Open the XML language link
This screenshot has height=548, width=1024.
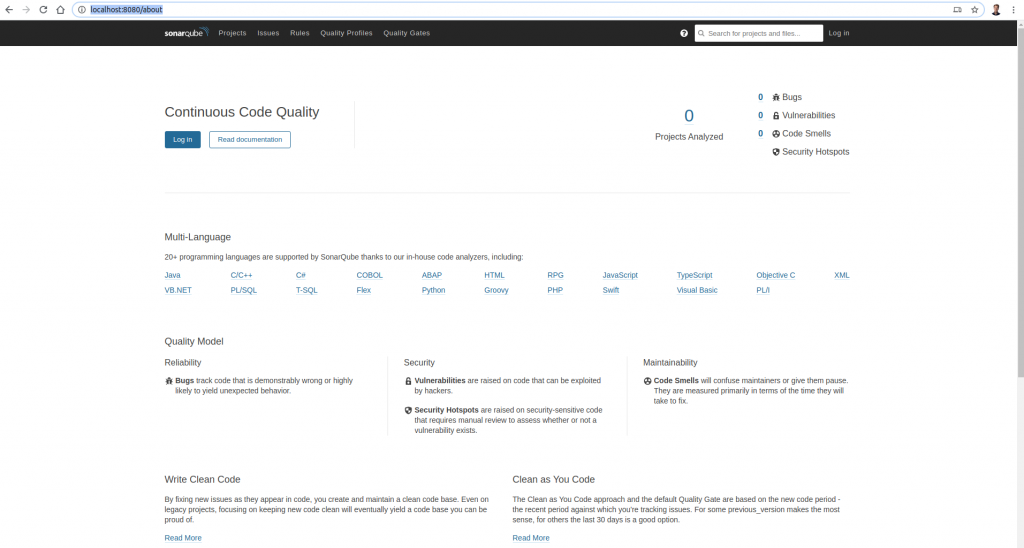pos(842,276)
